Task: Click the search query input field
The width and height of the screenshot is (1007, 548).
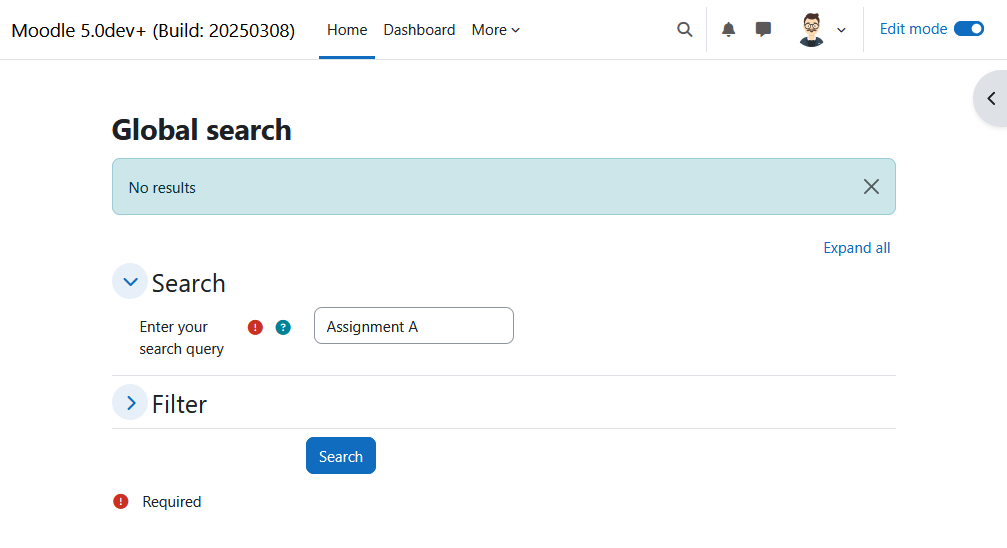Action: click(414, 326)
